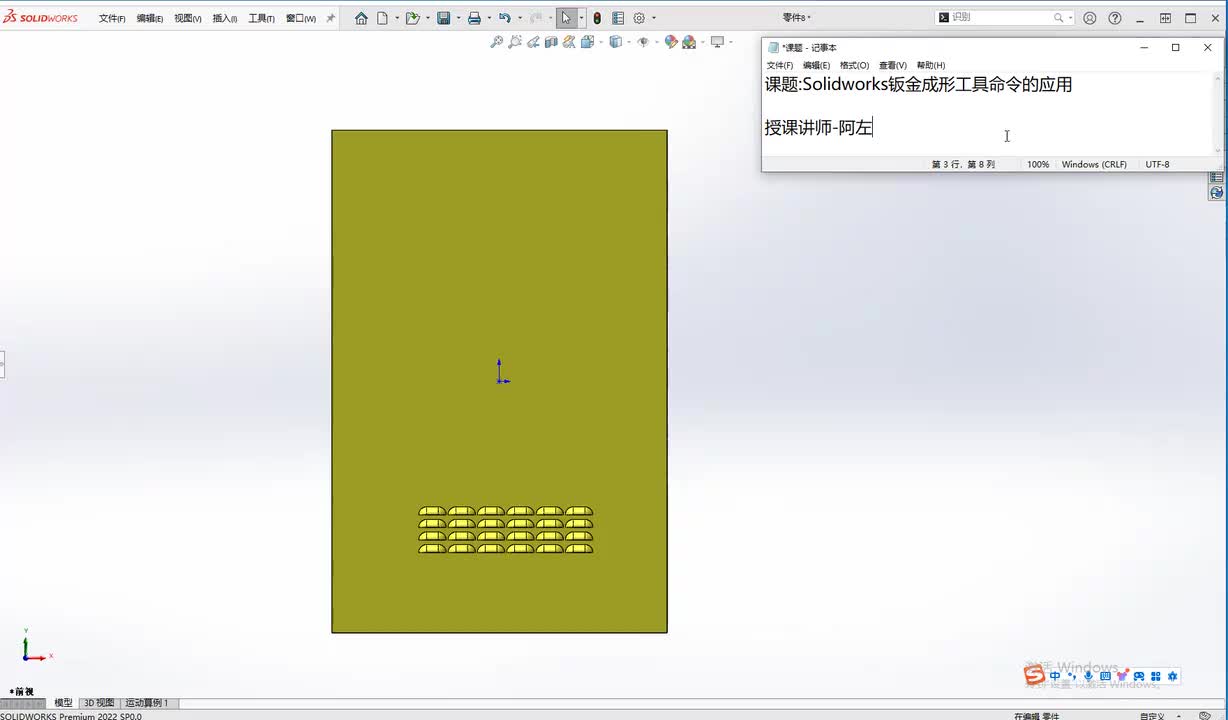The height and width of the screenshot is (720, 1228).
Task: Click the Dynamic Annotation Views icon
Action: [x=569, y=42]
